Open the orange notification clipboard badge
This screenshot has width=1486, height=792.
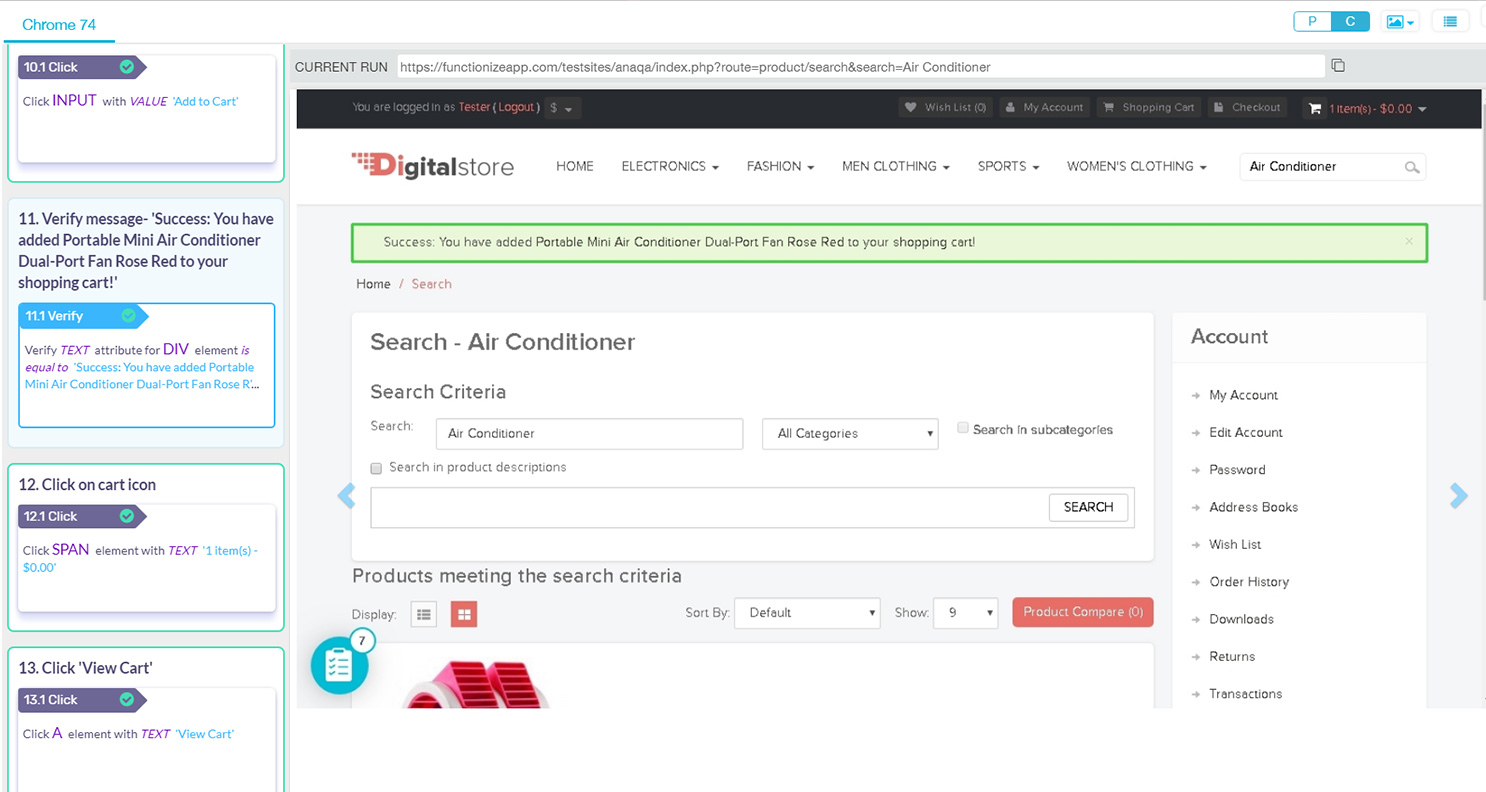339,663
